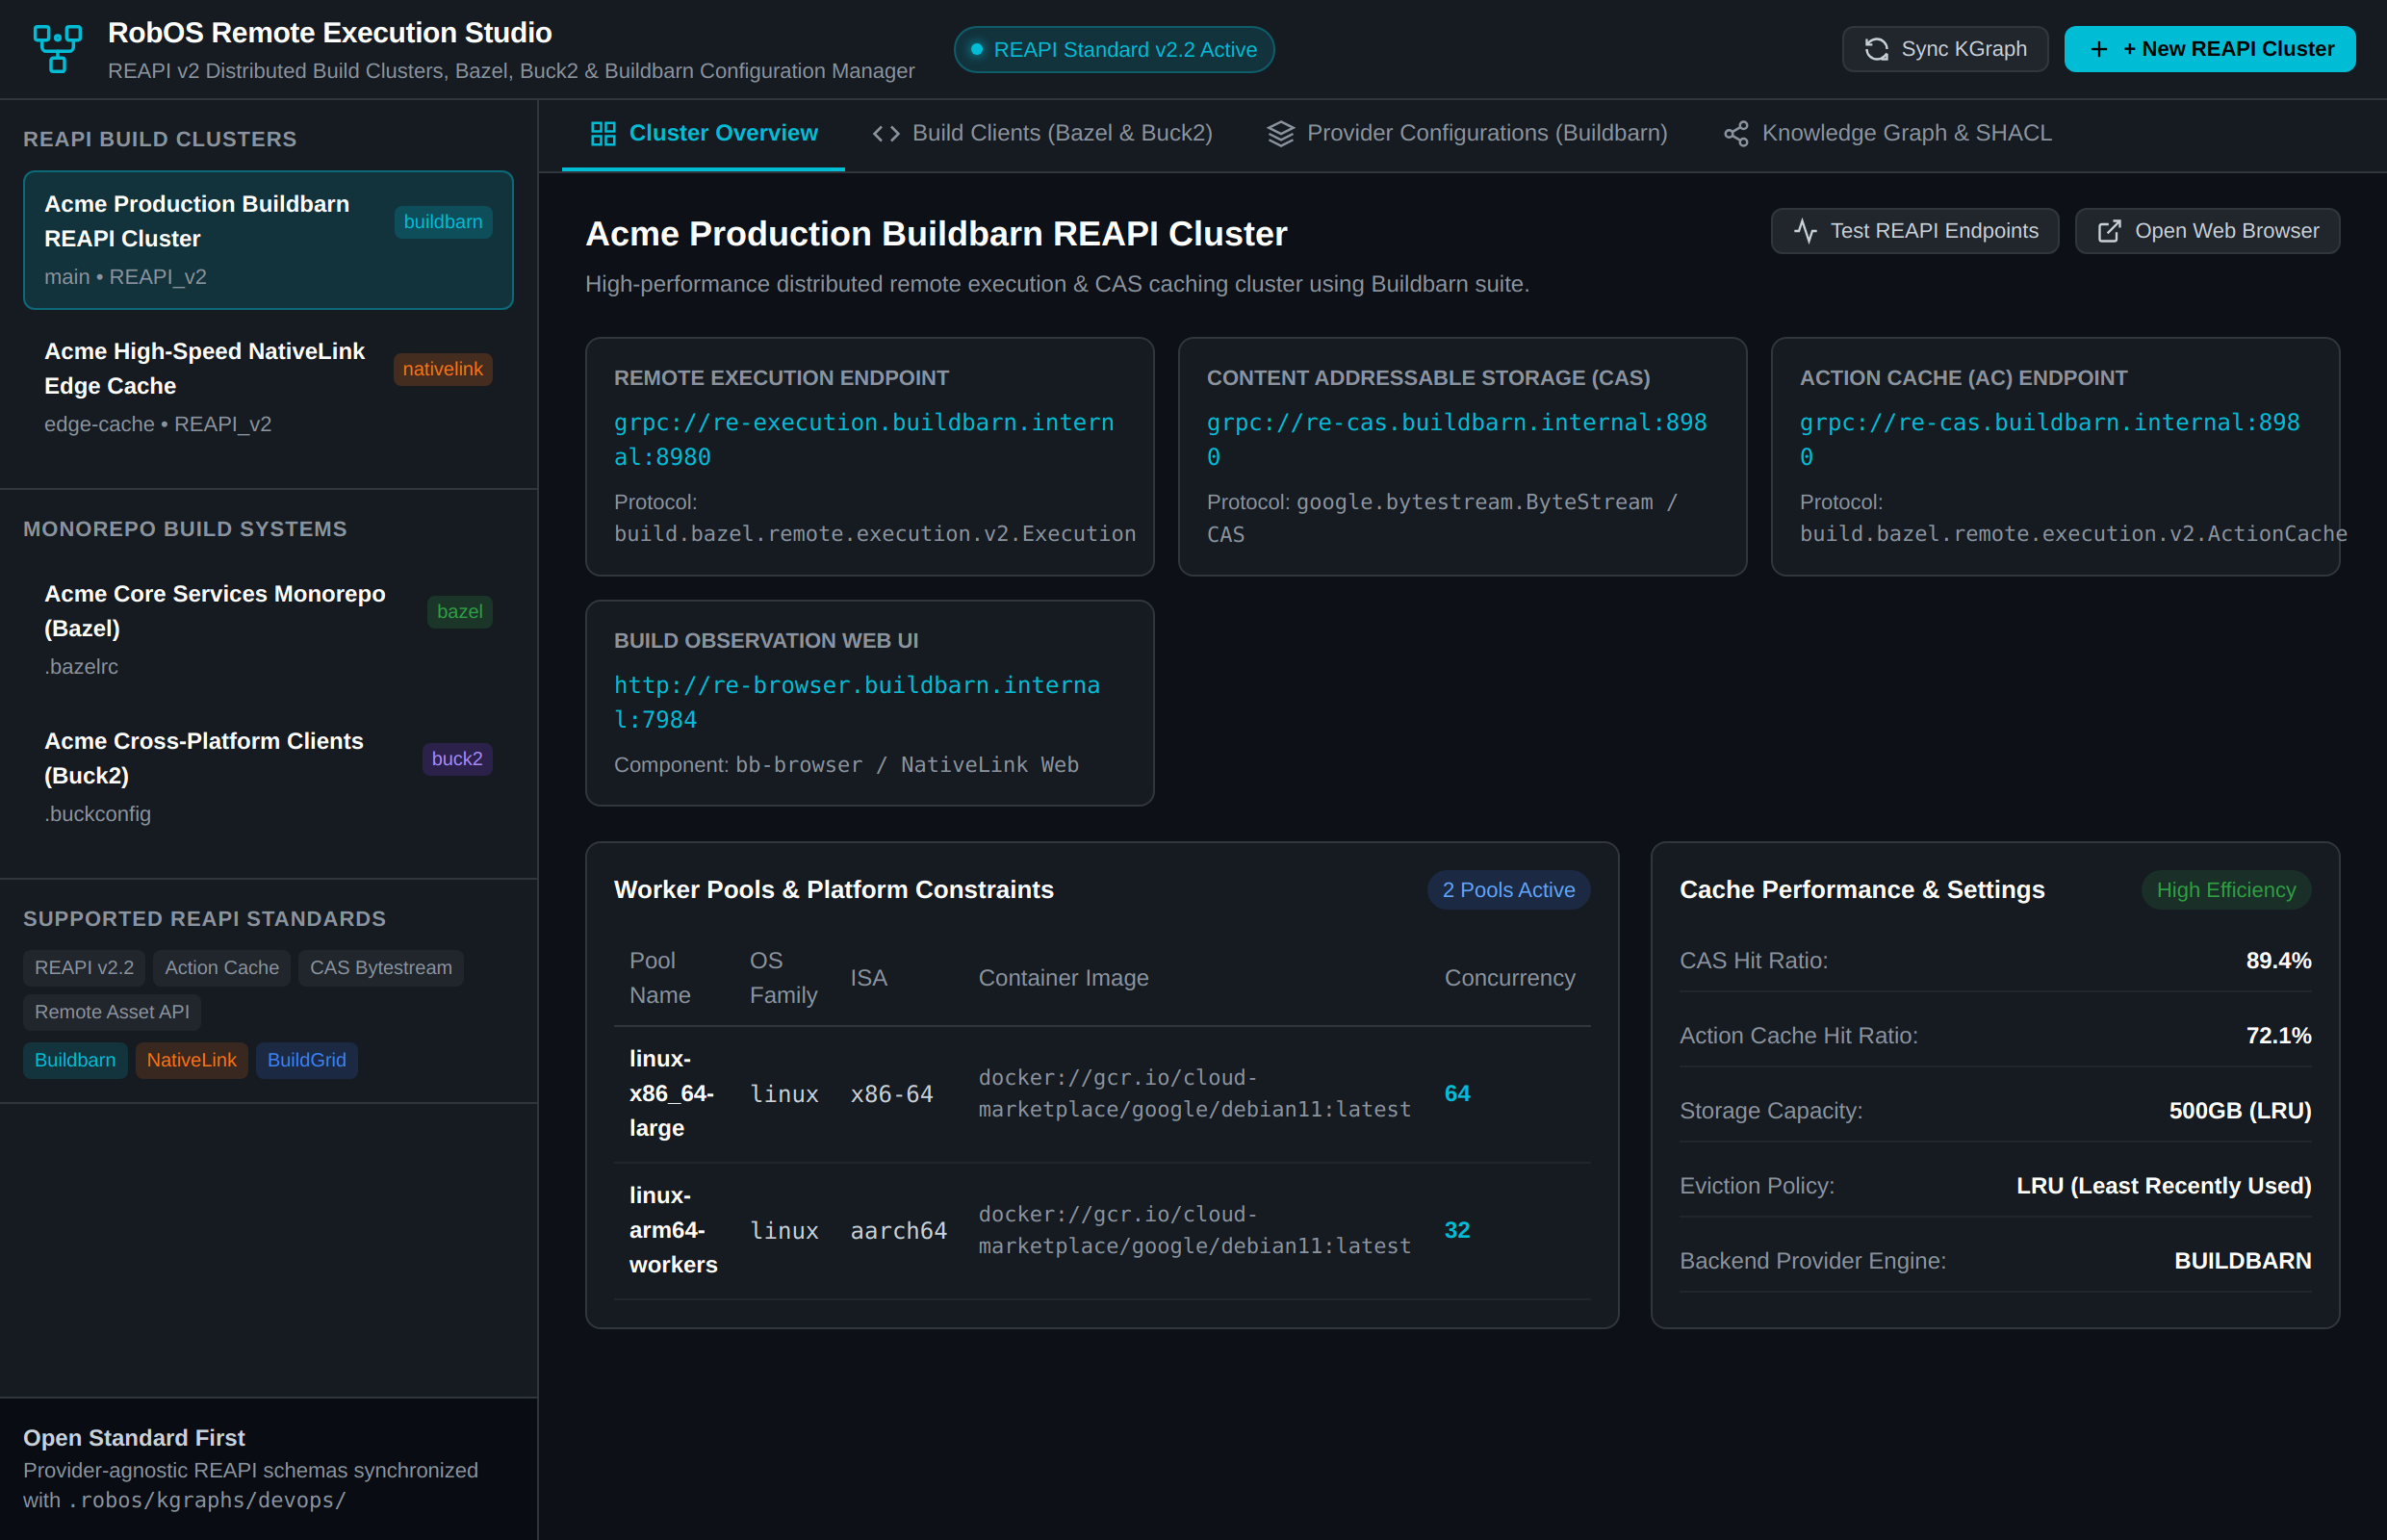Select the linux-arm64-workers pool name

pos(674,1230)
